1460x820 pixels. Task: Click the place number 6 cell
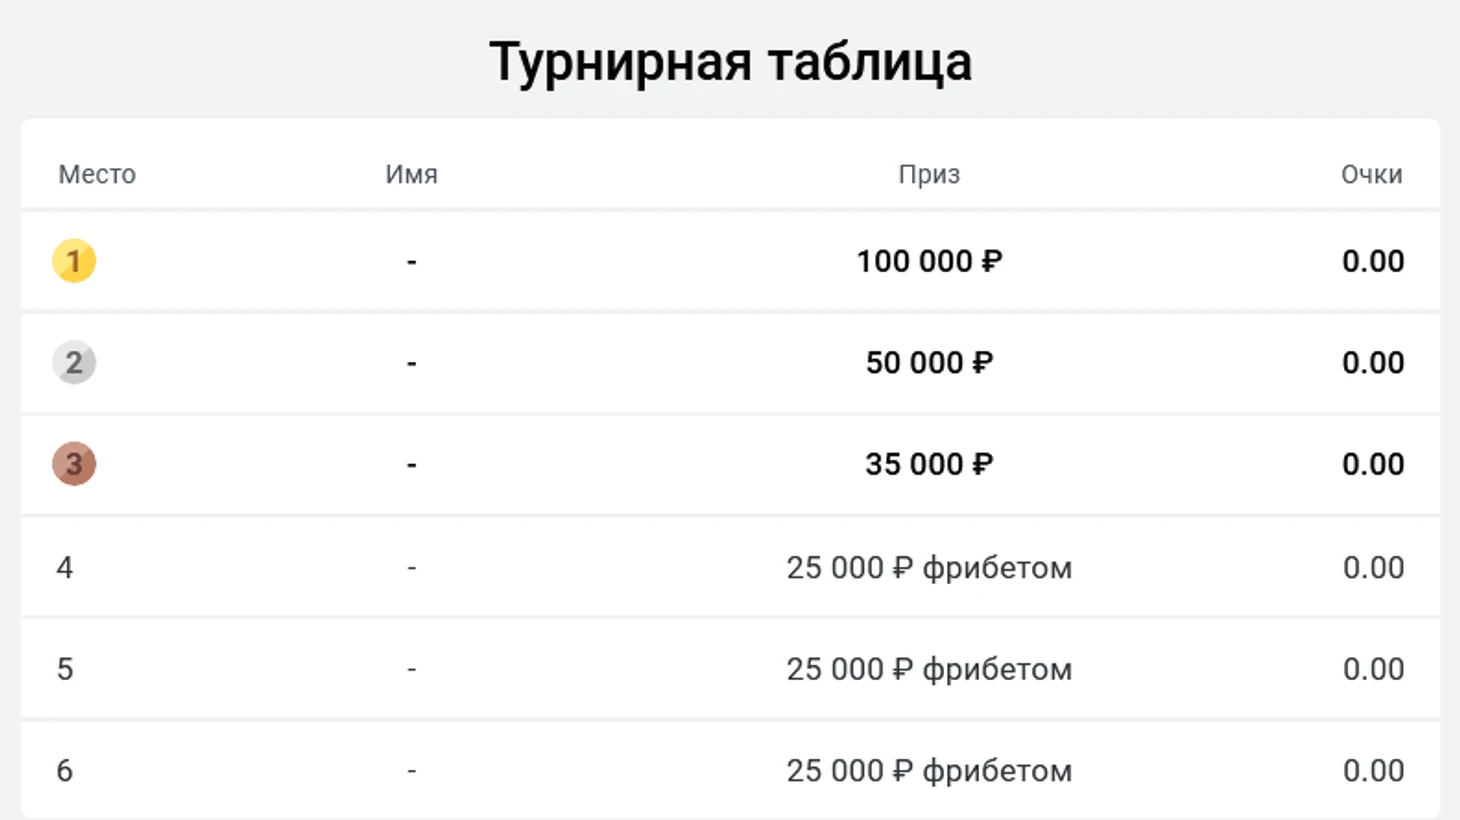coord(65,771)
